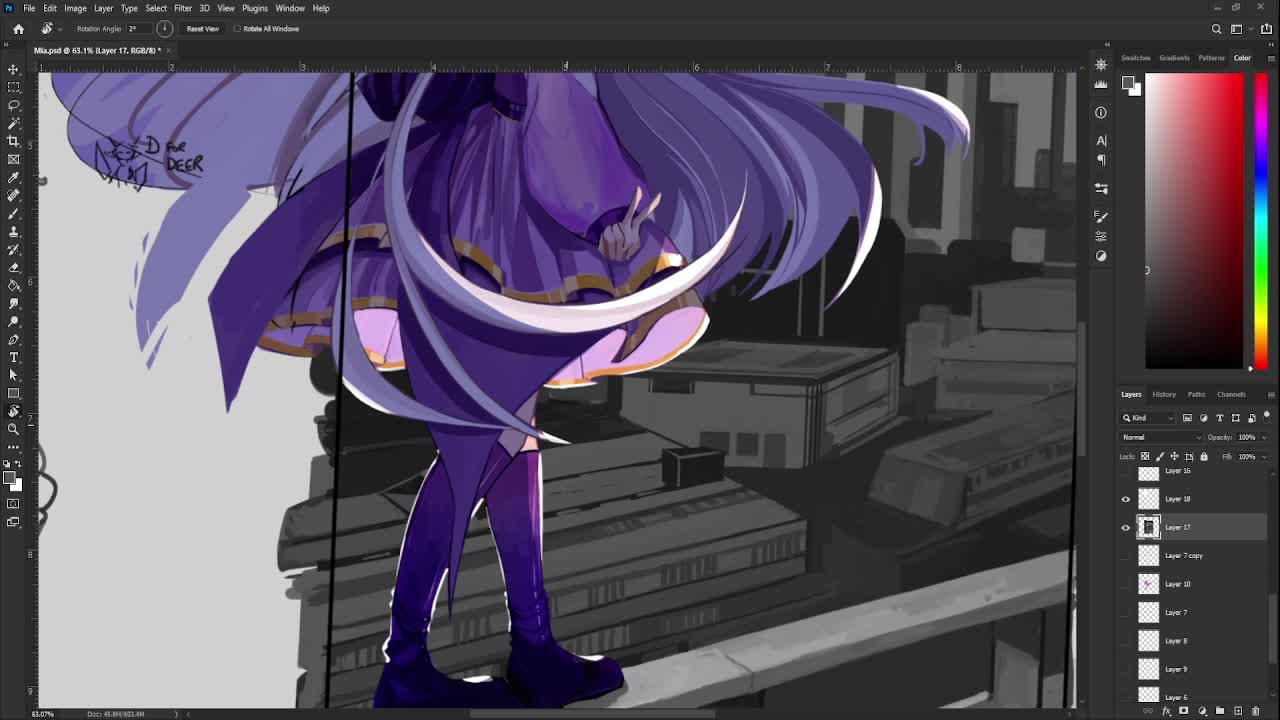
Task: Click the Home icon in options bar
Action: tap(18, 29)
